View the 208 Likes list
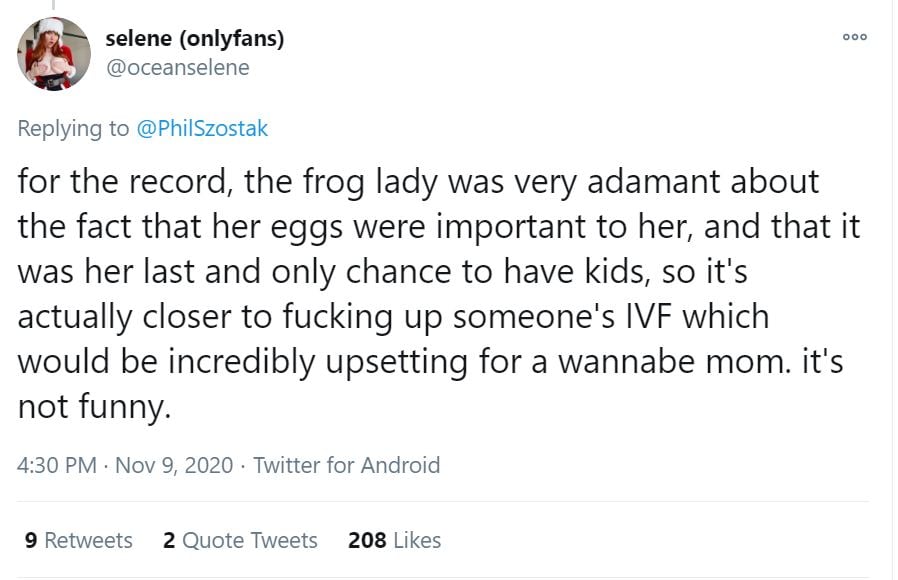The height and width of the screenshot is (580, 898). [x=394, y=540]
